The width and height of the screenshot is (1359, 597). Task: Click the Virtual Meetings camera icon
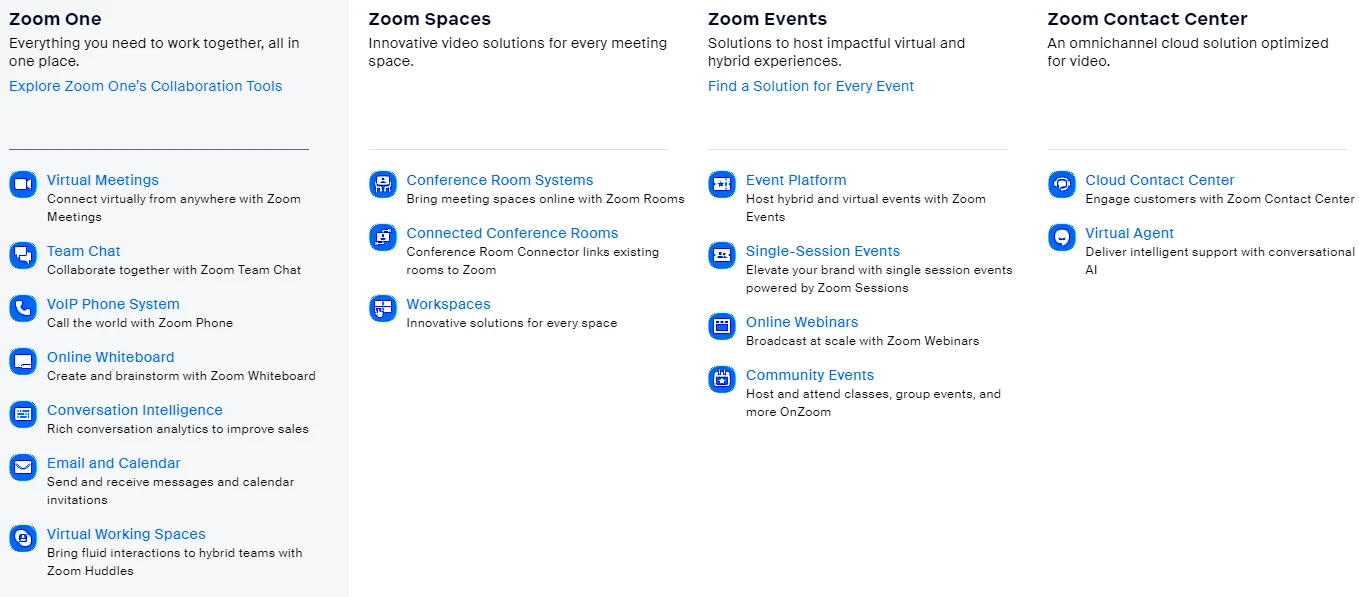click(x=22, y=184)
